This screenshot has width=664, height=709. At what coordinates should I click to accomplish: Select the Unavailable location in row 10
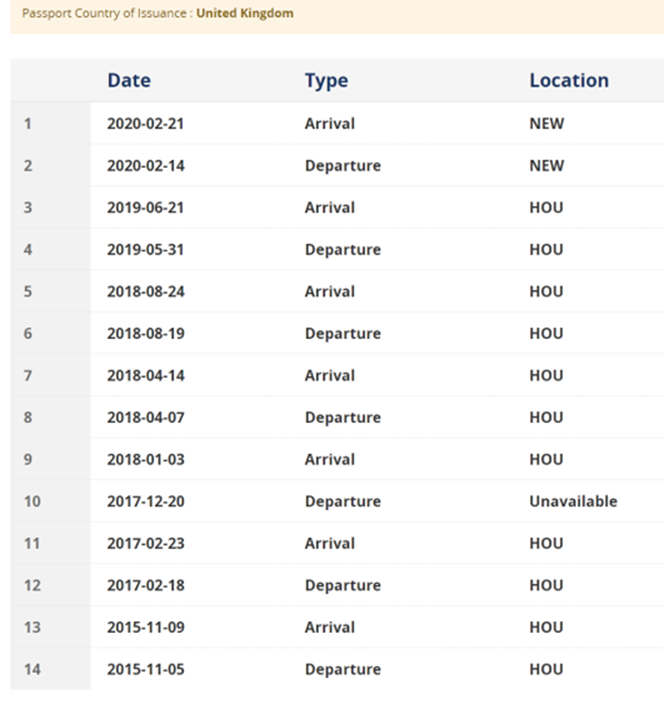coord(573,501)
